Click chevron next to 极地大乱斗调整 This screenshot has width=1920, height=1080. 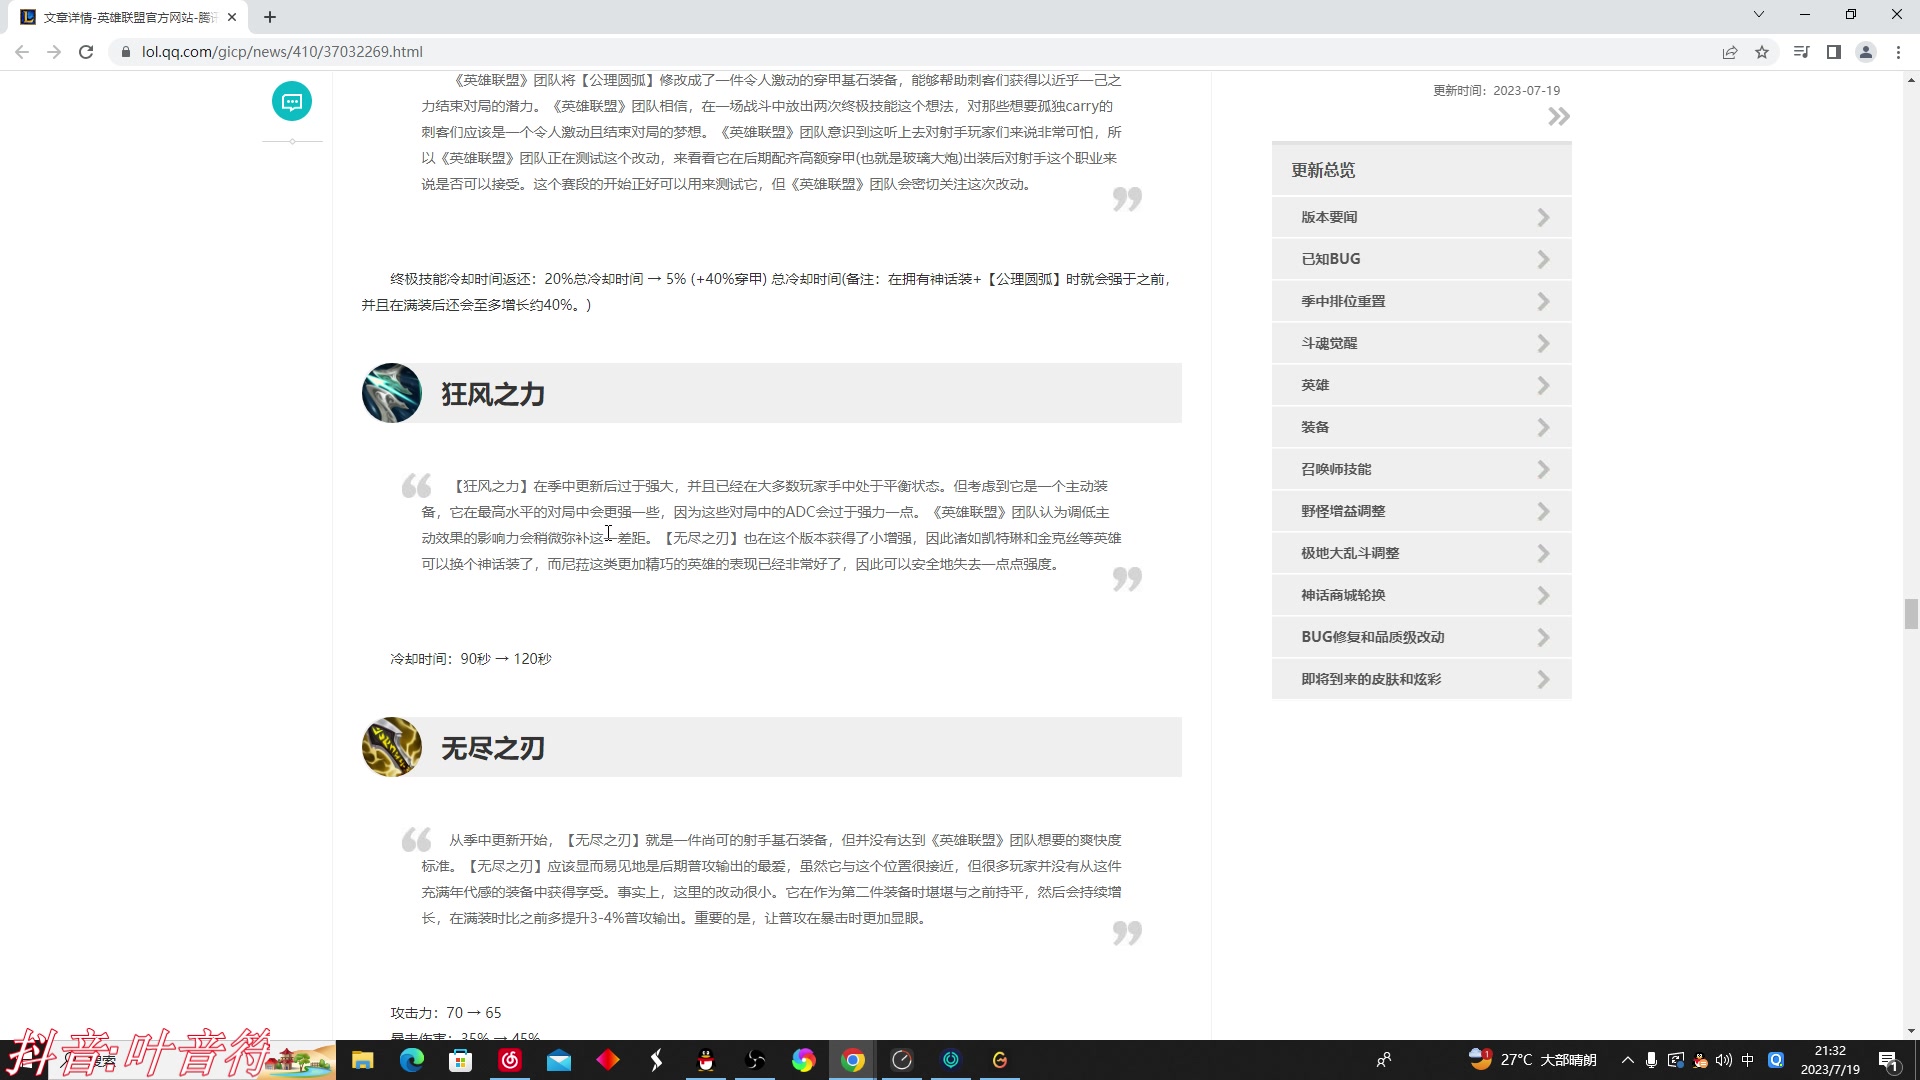coord(1543,553)
